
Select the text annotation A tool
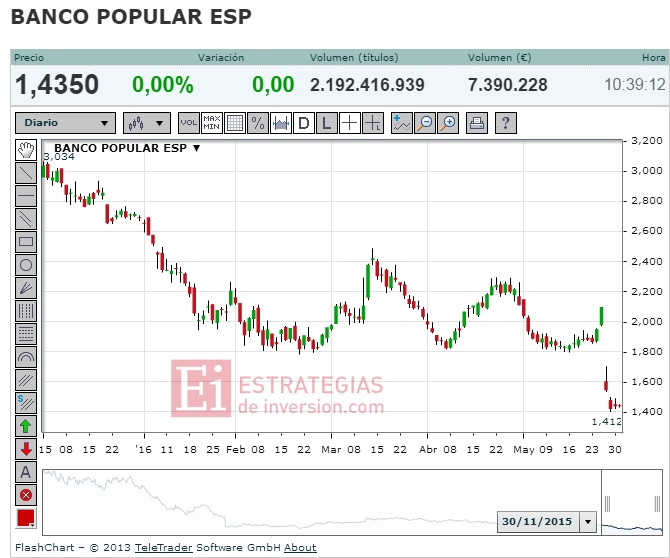pyautogui.click(x=26, y=472)
